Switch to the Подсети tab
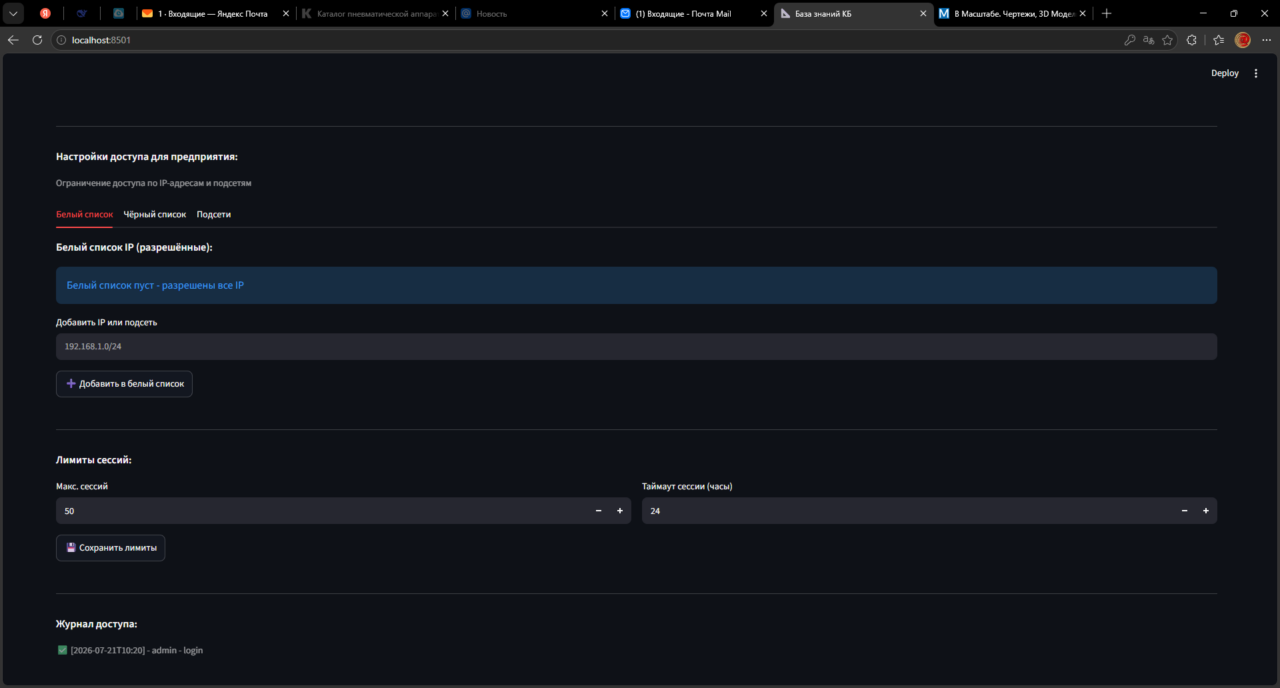Screen dimensions: 1280x688 [x=214, y=214]
